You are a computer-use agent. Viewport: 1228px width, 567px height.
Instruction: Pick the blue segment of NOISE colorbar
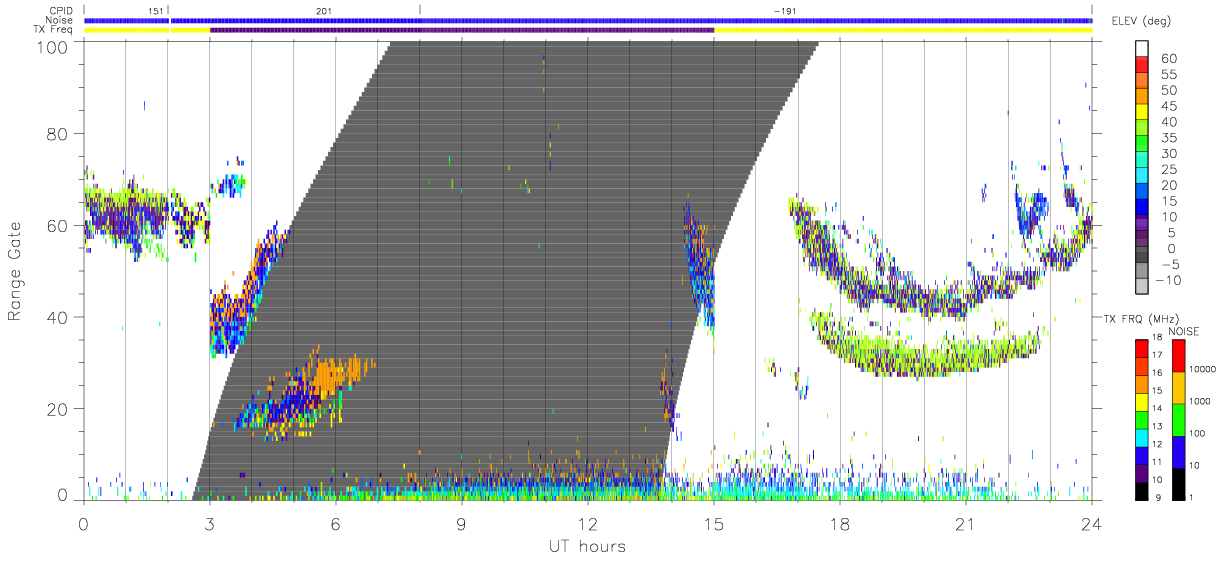(x=1178, y=450)
